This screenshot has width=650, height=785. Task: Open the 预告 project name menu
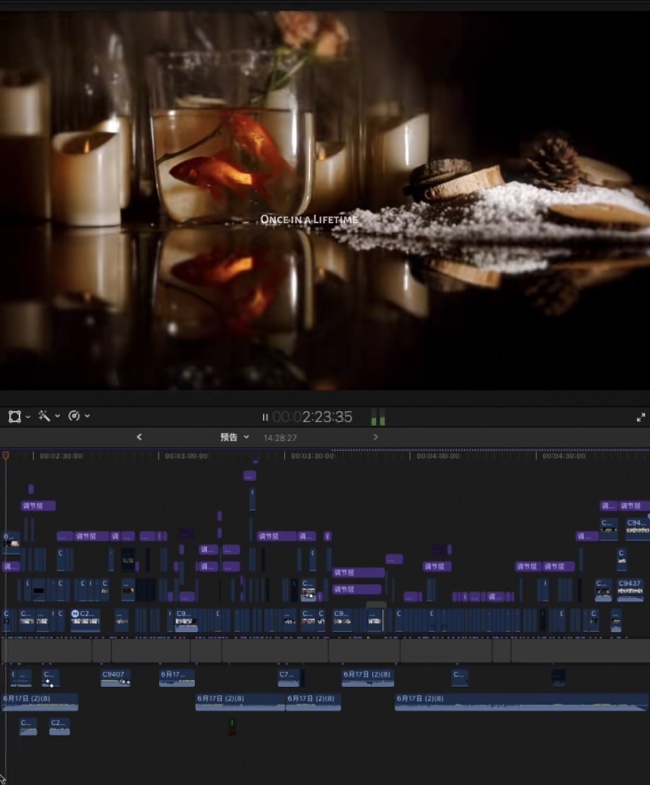[234, 437]
